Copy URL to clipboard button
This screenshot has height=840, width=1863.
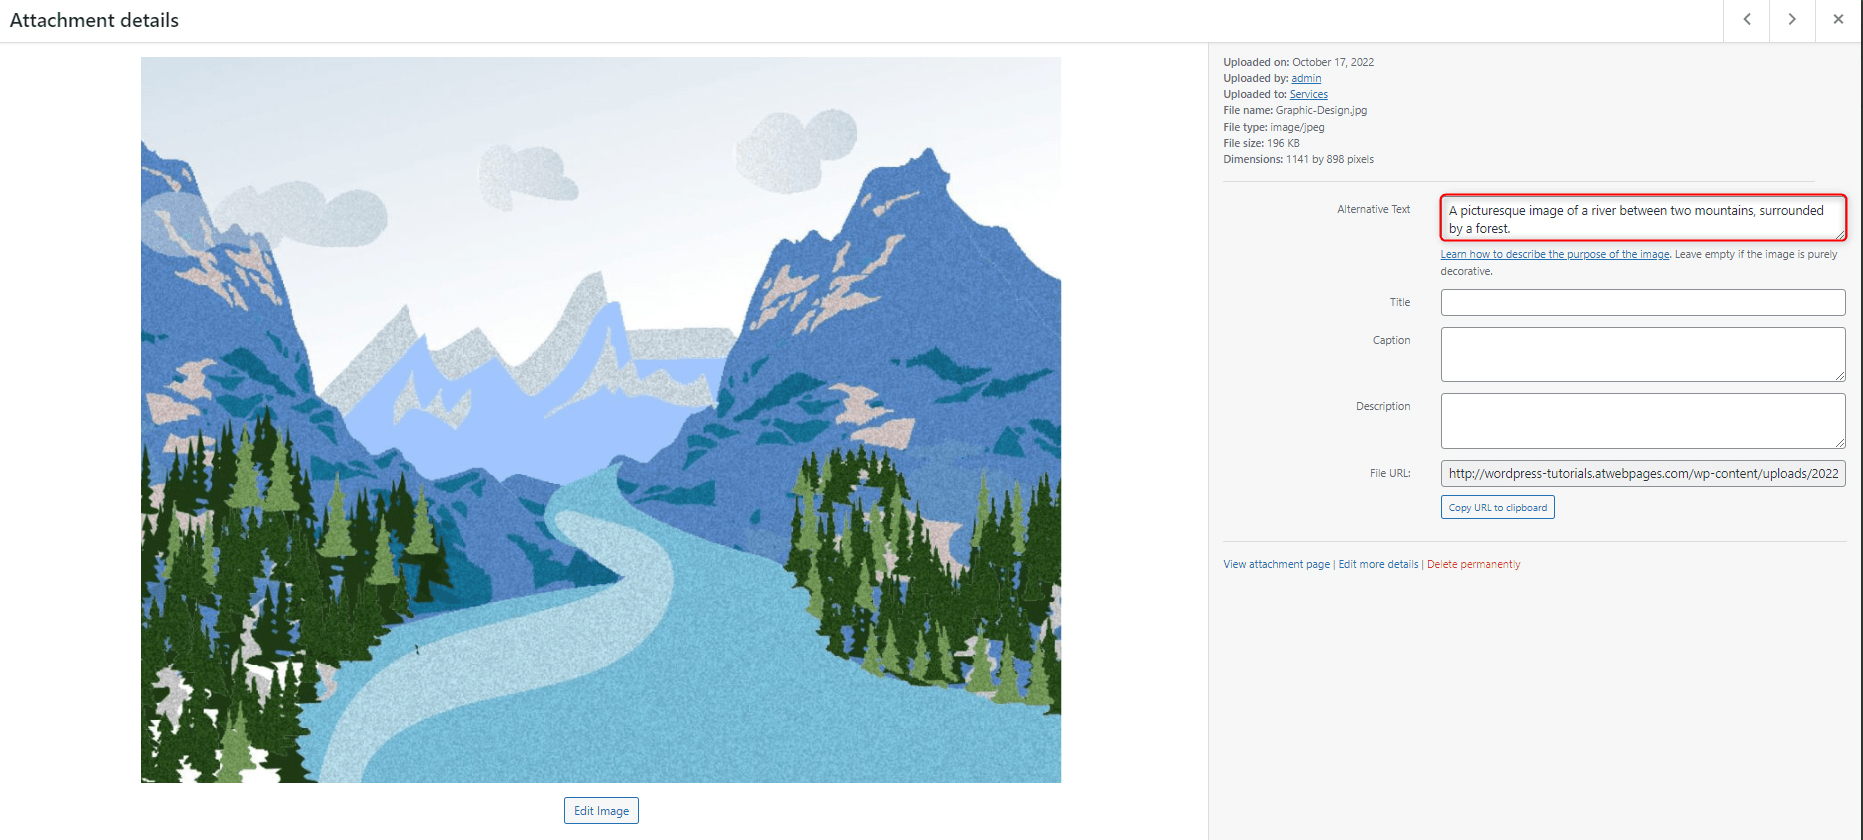tap(1497, 508)
